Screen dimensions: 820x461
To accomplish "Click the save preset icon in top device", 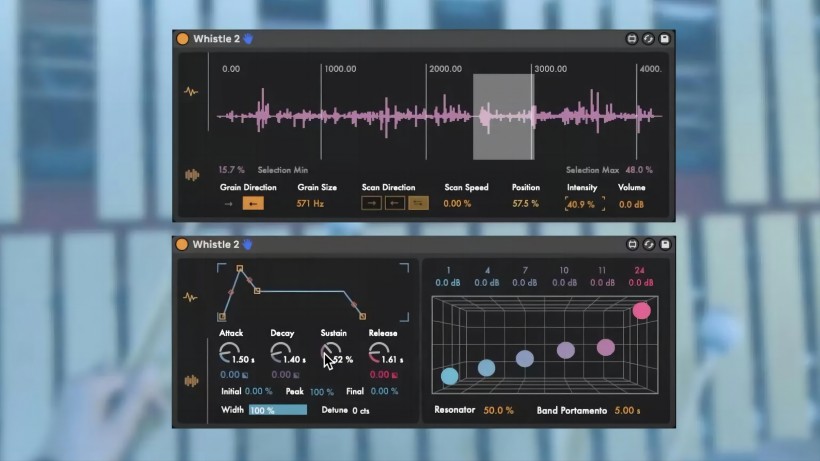I will (665, 39).
